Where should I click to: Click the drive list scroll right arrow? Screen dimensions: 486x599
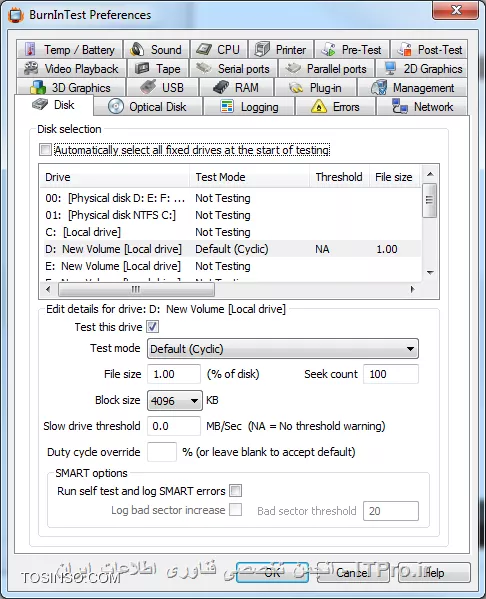(x=412, y=289)
